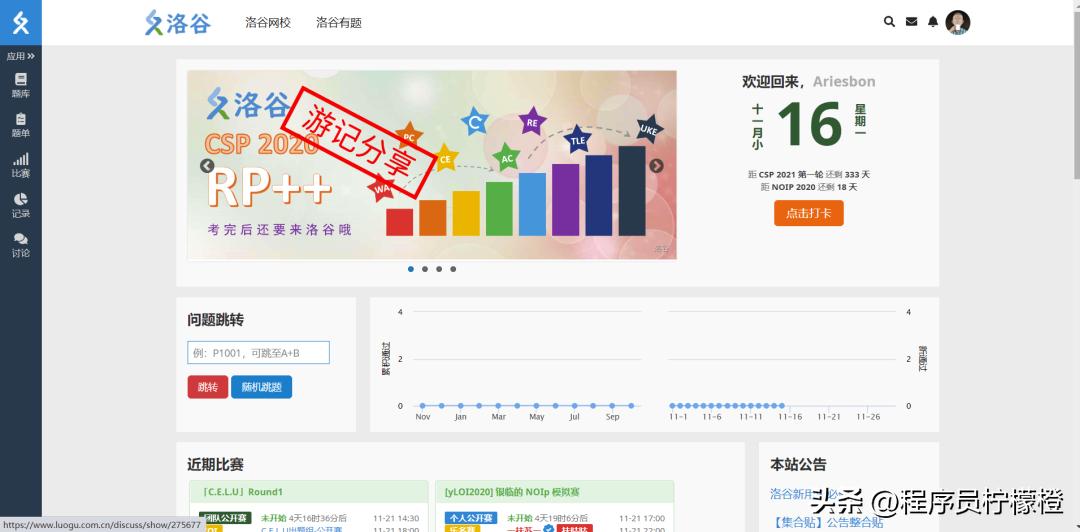Viewport: 1080px width, 532px height.
Task: Focus the 问题跳转 problem ID input field
Action: coord(258,353)
